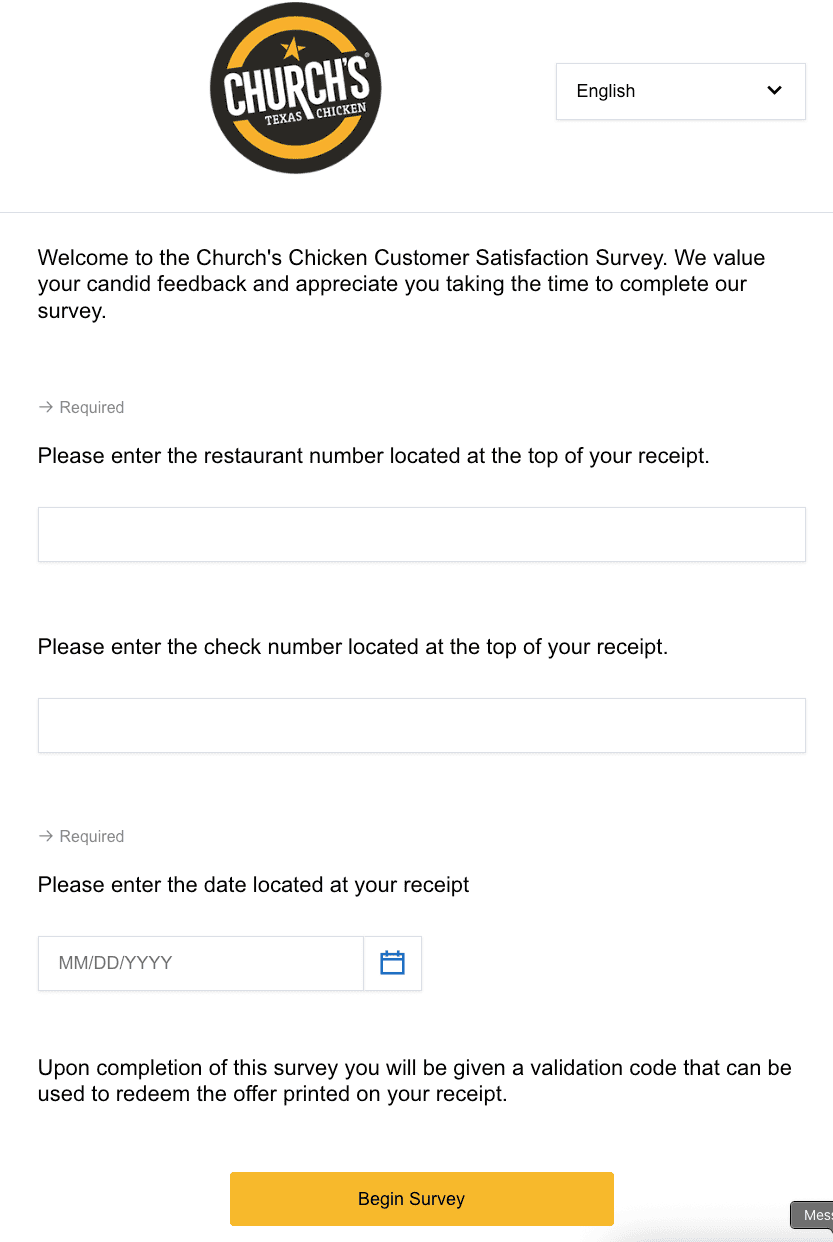Click the arrow icon beside first Required label

(45, 407)
